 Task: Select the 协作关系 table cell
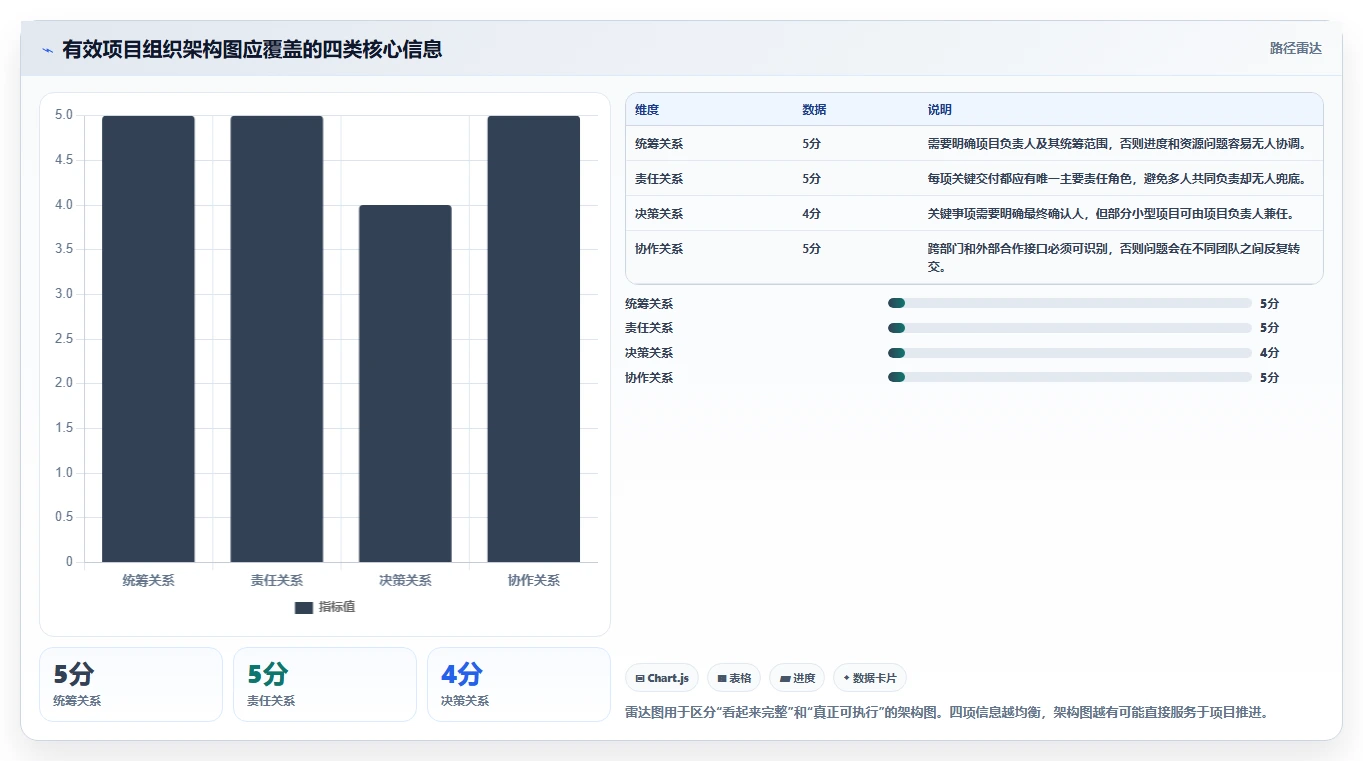click(x=659, y=249)
